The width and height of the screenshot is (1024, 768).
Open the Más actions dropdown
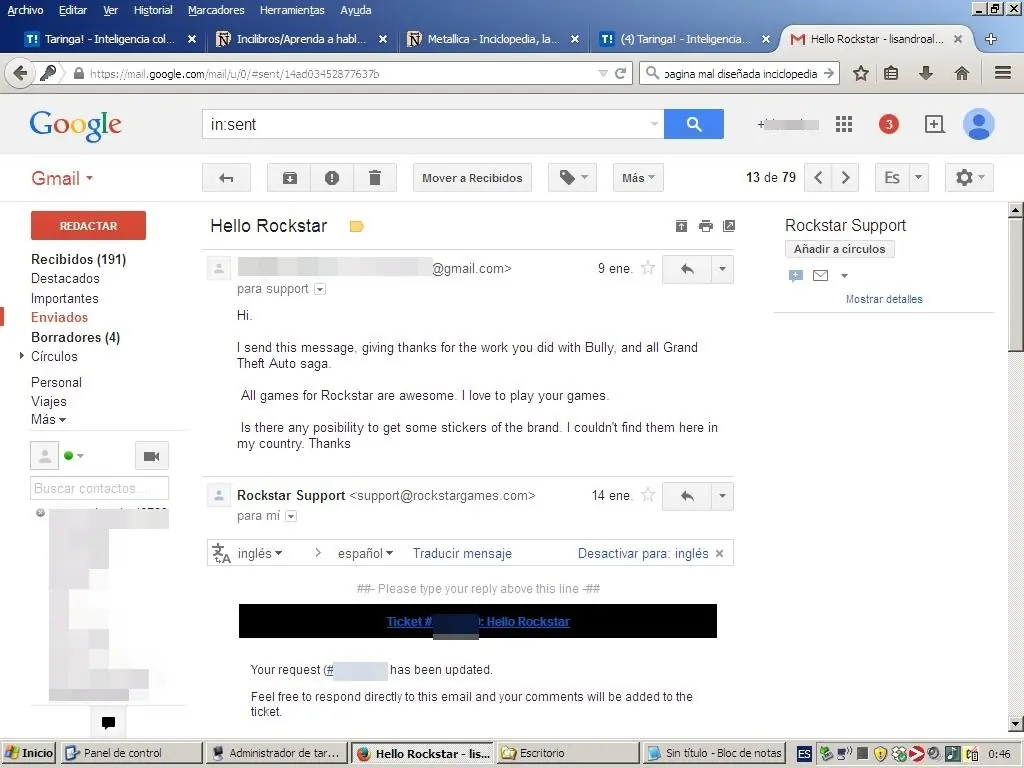point(638,178)
